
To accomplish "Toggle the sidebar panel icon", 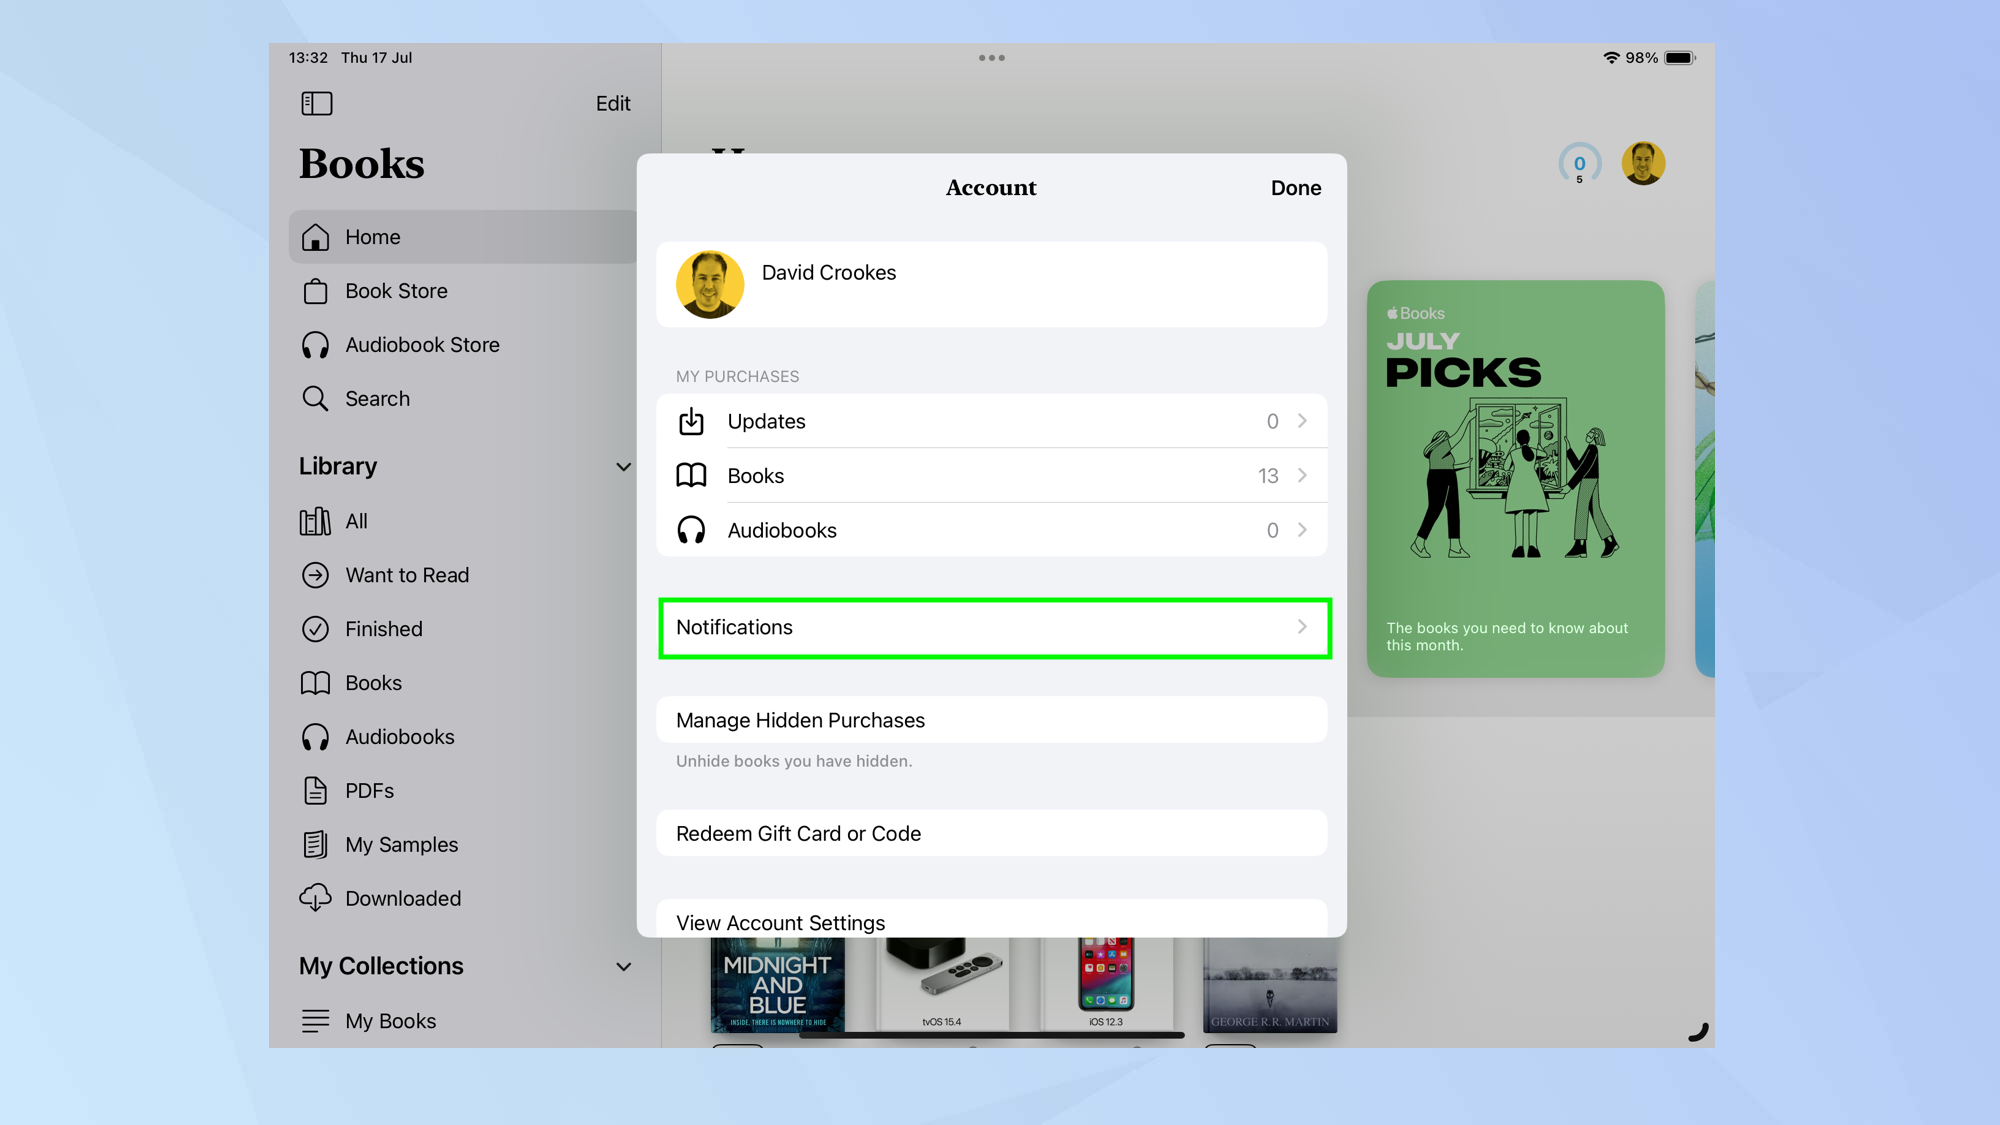I will pos(316,103).
